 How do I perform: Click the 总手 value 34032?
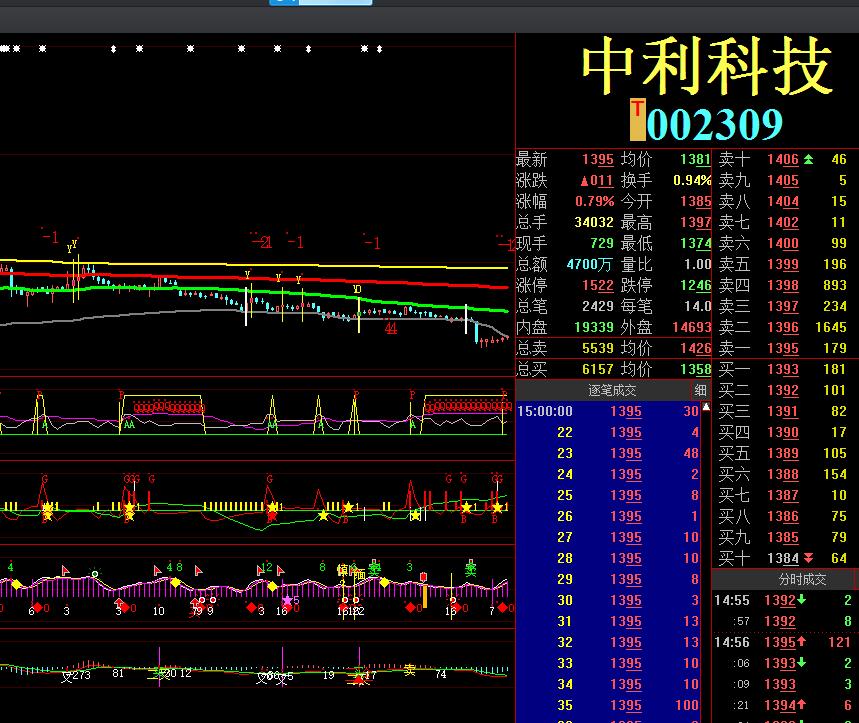pos(594,222)
